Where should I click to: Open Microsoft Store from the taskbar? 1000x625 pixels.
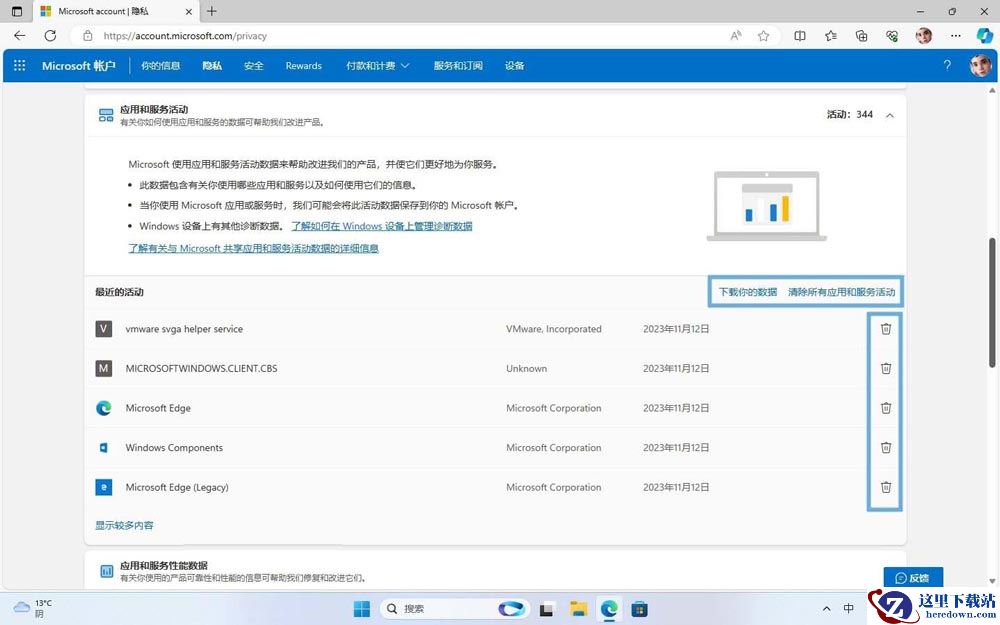tap(639, 609)
